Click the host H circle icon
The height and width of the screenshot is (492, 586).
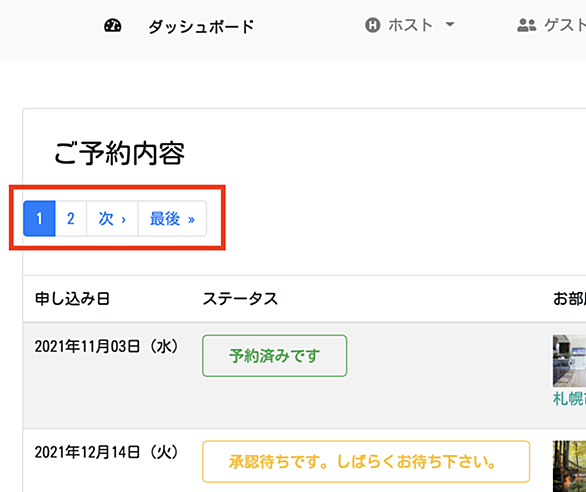(x=373, y=25)
